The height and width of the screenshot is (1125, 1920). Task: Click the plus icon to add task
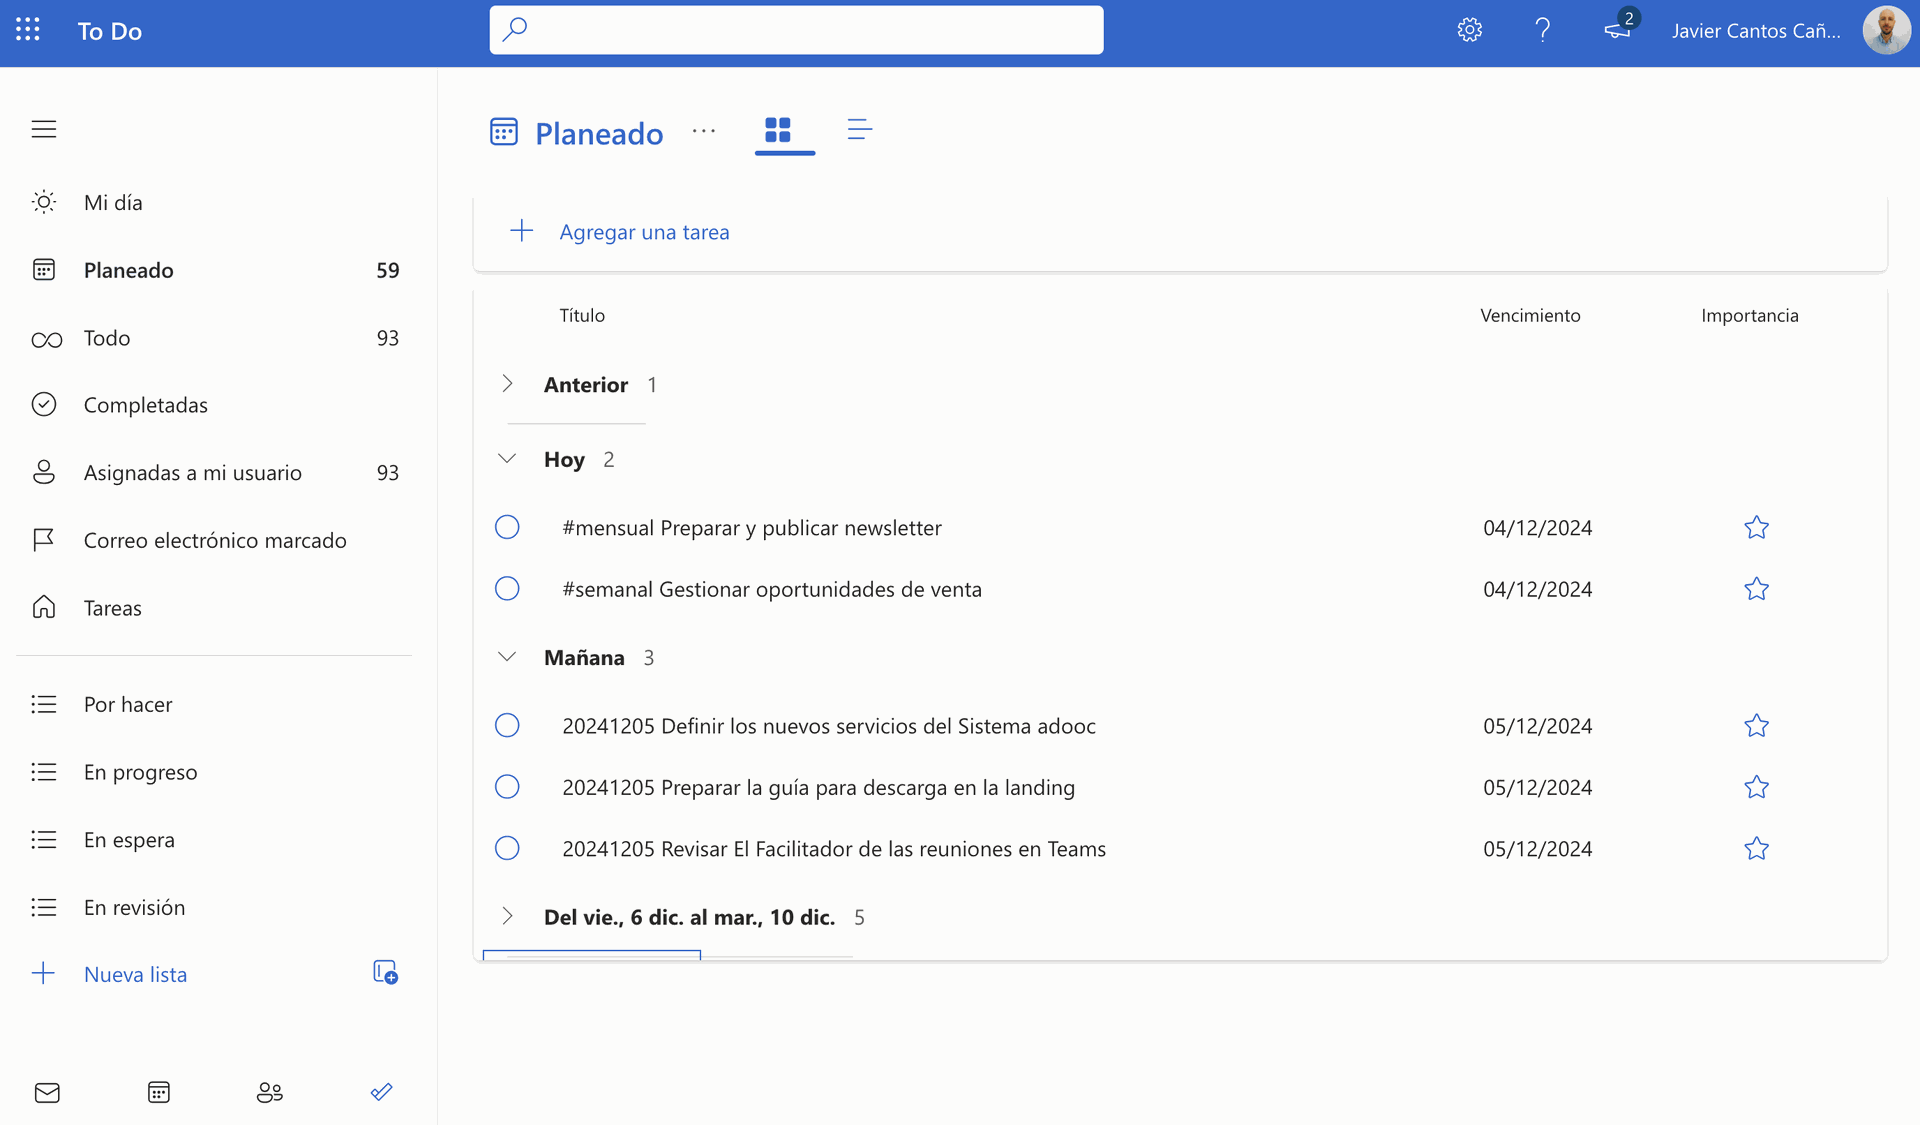pos(521,231)
